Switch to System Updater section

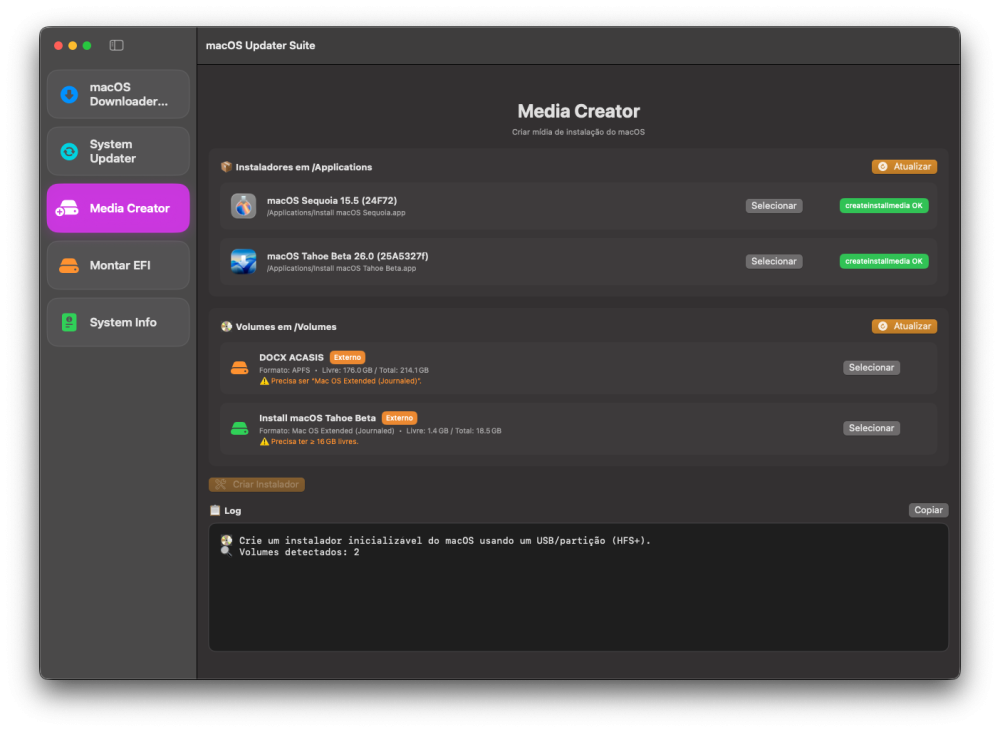click(x=118, y=152)
